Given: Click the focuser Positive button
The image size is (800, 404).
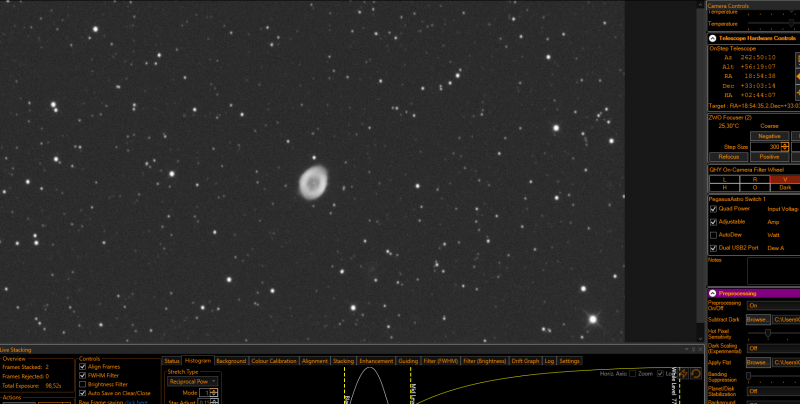Looking at the screenshot, I should point(769,157).
